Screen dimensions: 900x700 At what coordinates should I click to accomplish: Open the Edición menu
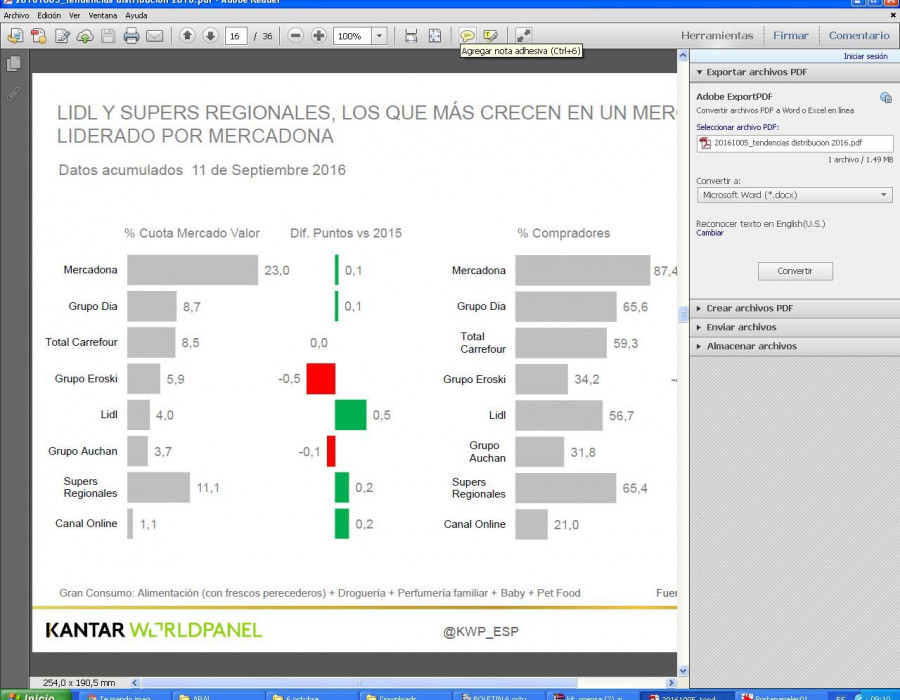(x=49, y=15)
